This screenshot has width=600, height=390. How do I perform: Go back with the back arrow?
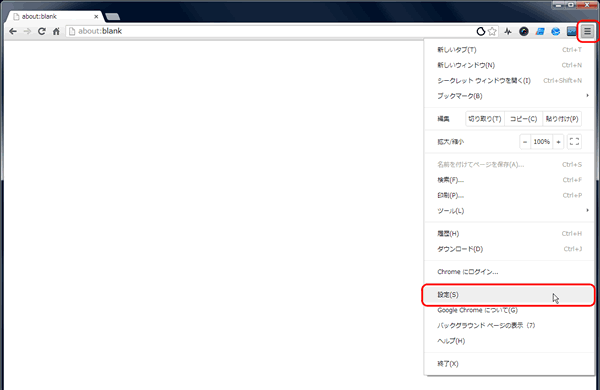[13, 31]
